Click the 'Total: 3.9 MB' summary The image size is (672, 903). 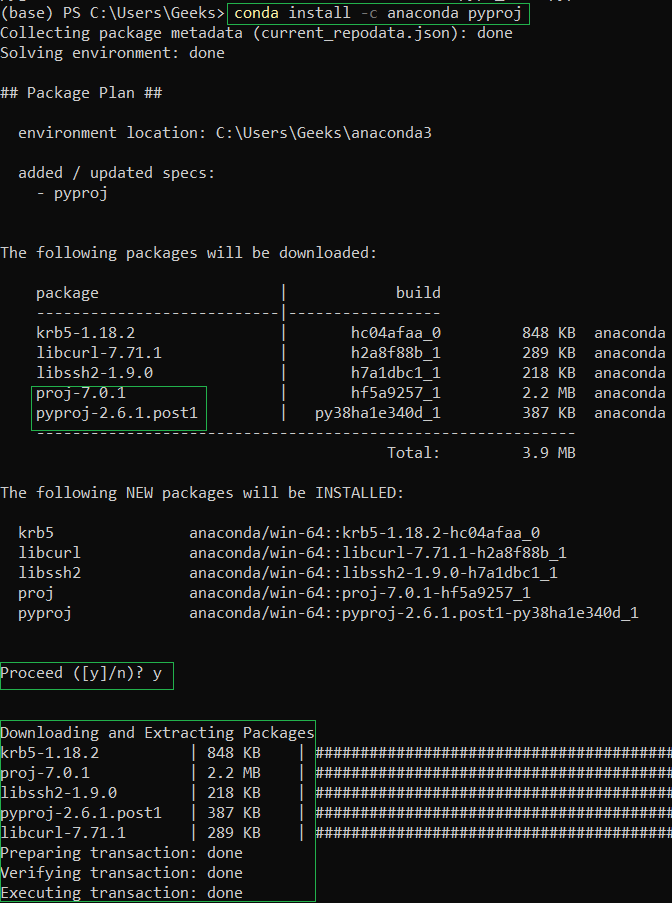[481, 453]
